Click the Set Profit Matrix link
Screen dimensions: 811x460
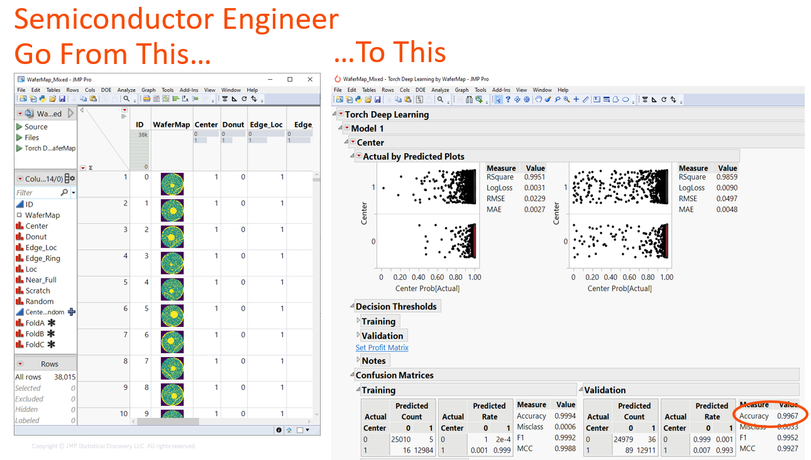click(382, 348)
